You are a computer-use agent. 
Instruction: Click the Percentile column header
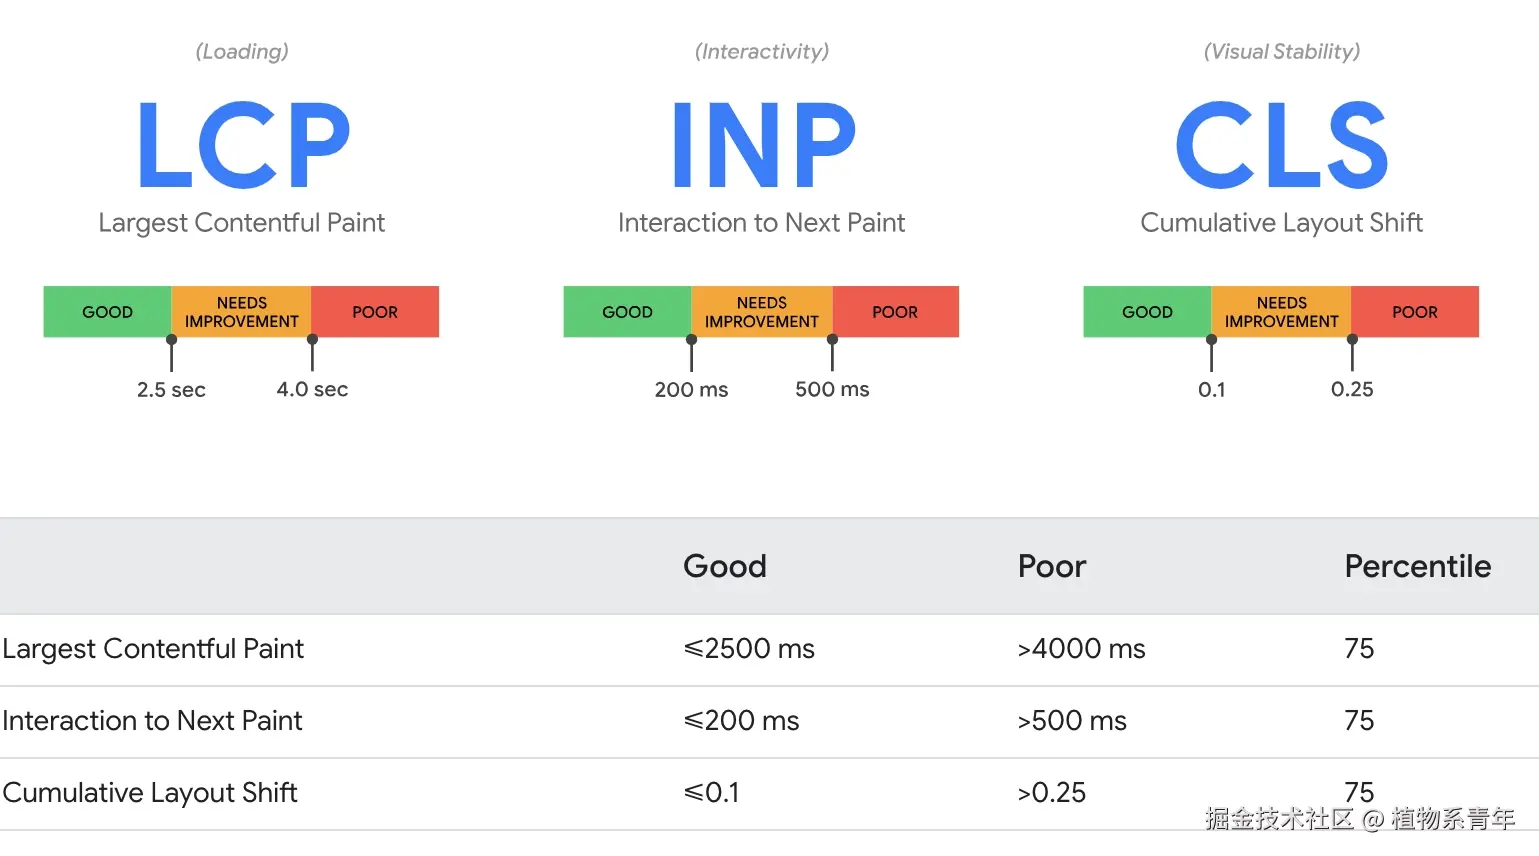pos(1417,566)
